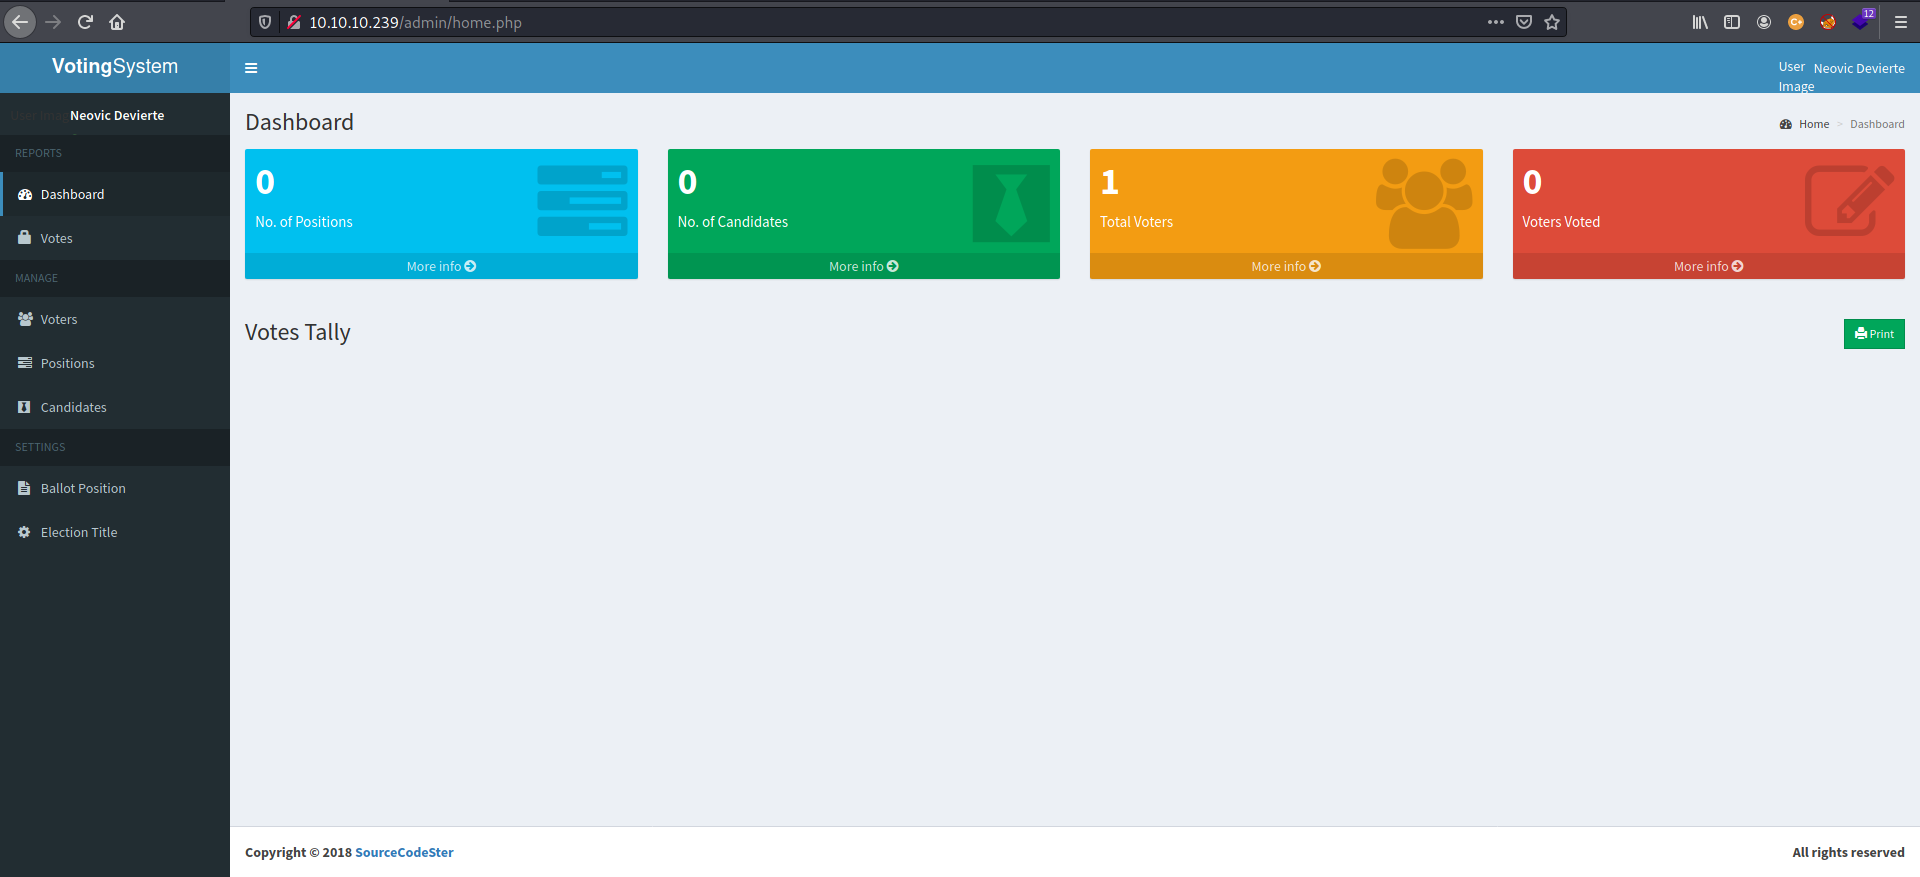Open Votes in the sidebar
This screenshot has height=877, width=1920.
[x=56, y=238]
